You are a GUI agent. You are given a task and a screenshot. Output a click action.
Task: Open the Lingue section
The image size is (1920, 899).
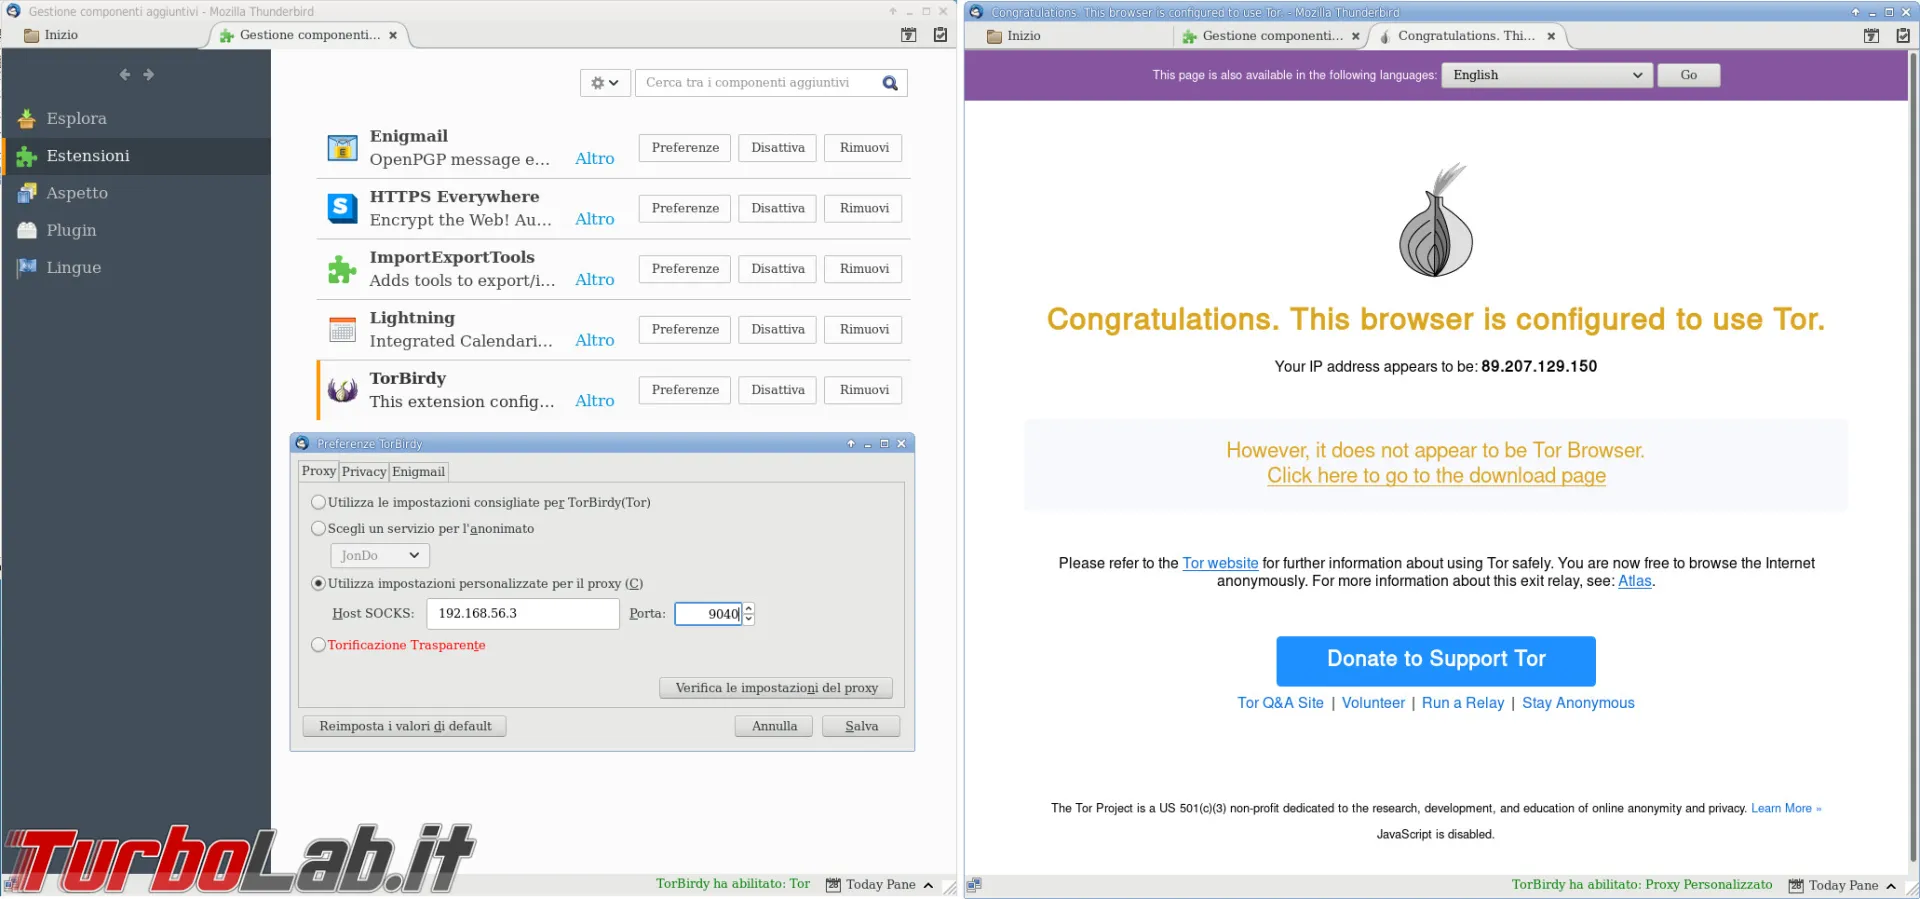pos(136,268)
